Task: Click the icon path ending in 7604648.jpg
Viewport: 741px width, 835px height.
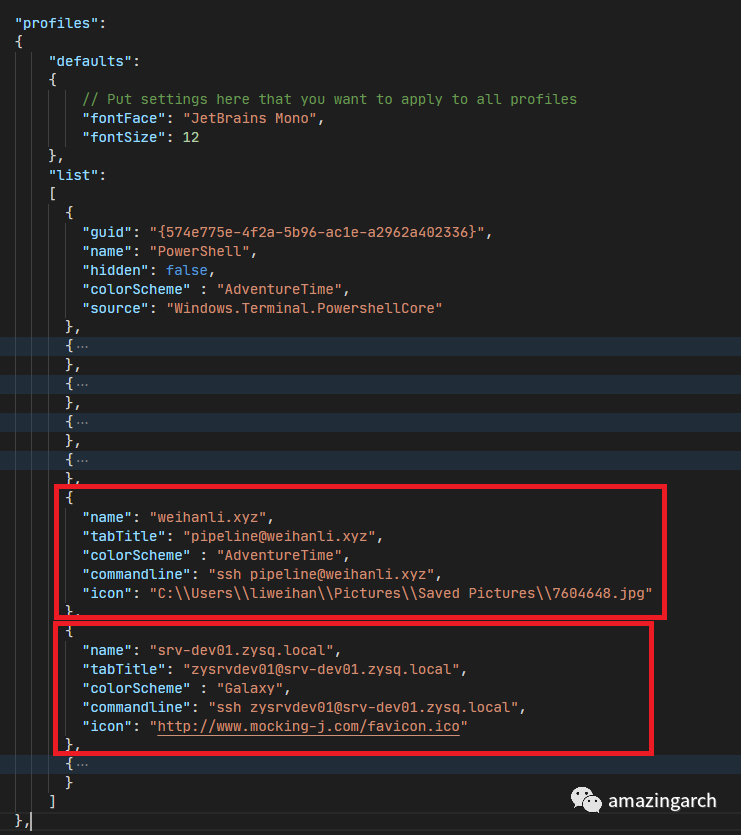Action: tap(401, 593)
